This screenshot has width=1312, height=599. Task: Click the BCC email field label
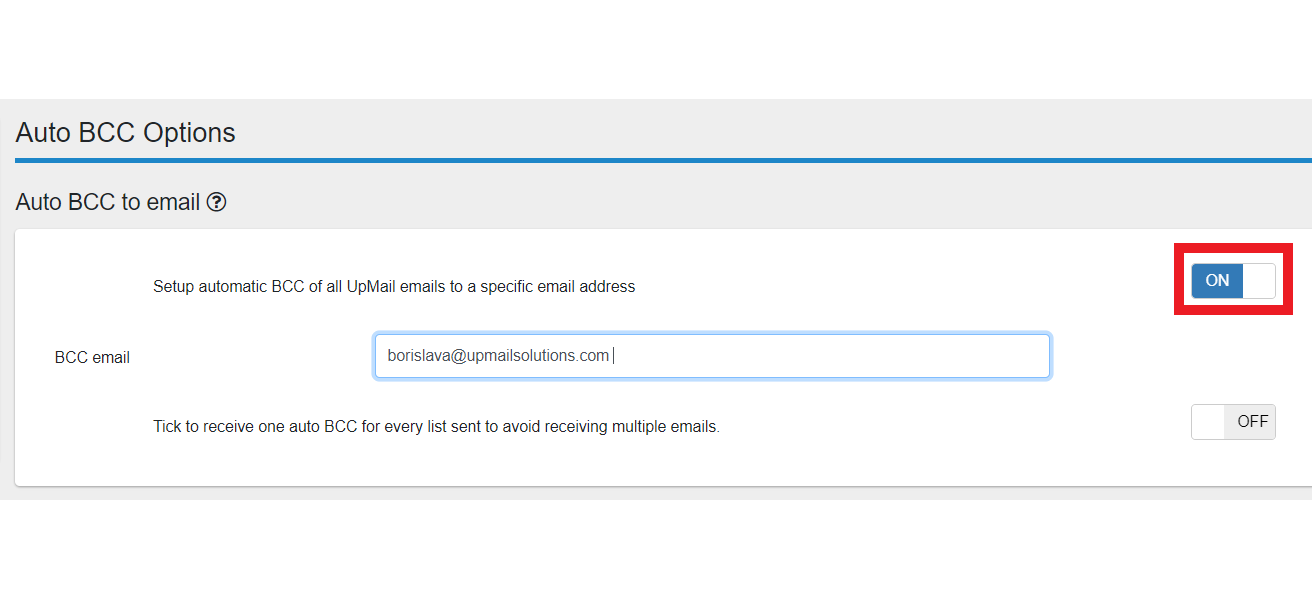coord(92,357)
